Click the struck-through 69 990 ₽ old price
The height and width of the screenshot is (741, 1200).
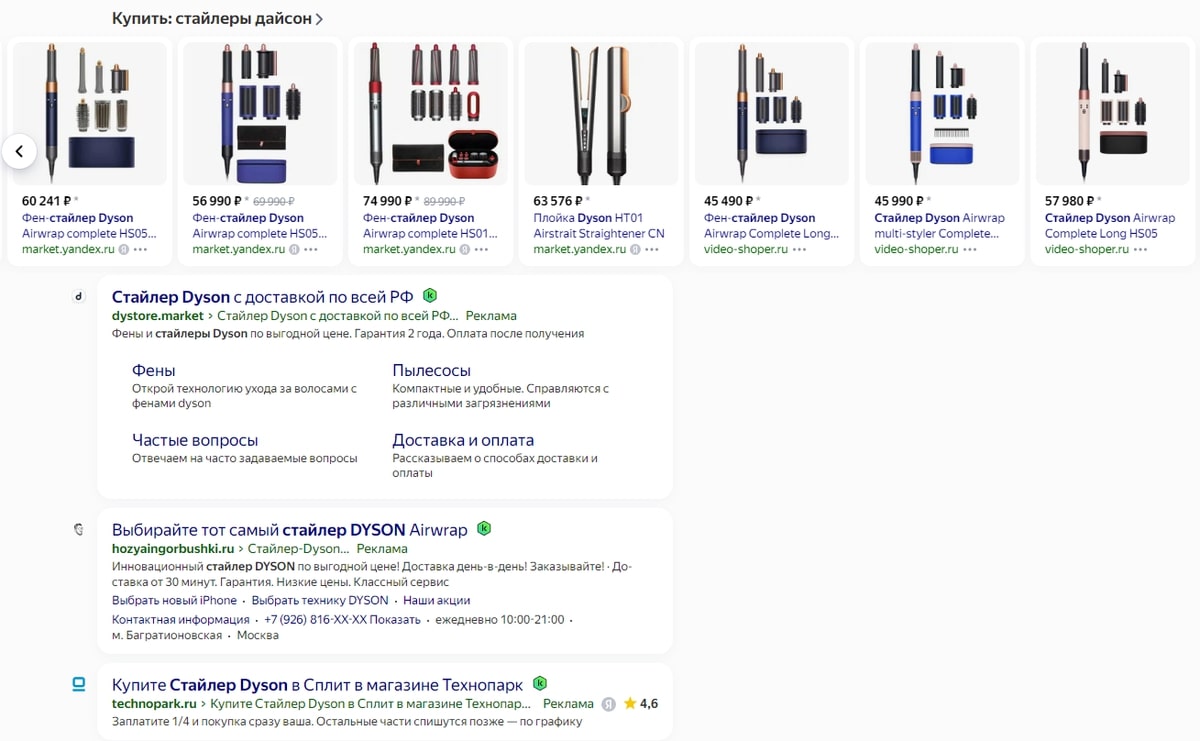click(x=275, y=201)
